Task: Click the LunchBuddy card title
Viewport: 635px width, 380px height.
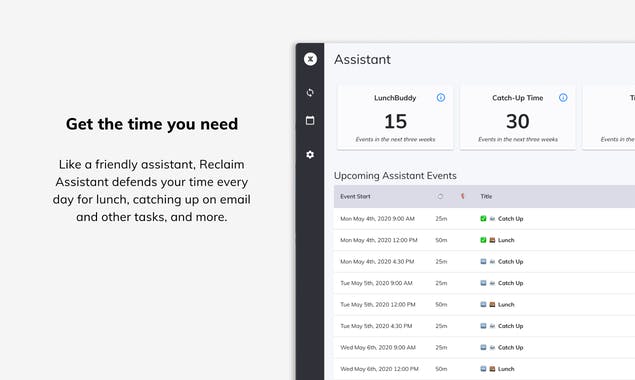Action: (x=395, y=98)
